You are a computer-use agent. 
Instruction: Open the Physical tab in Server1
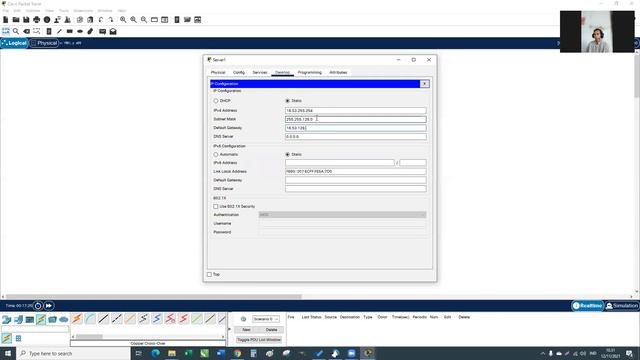(218, 72)
